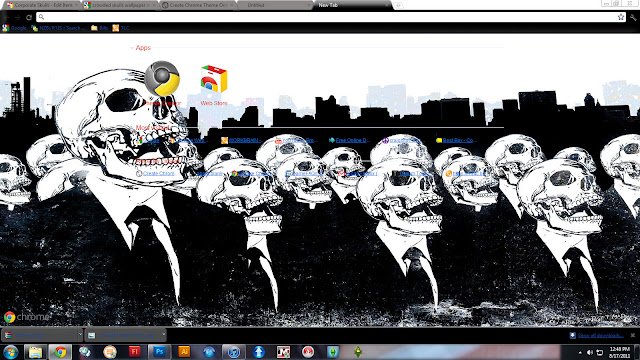The image size is (640, 360).
Task: Collapse the Apps section header
Action: [x=140, y=48]
